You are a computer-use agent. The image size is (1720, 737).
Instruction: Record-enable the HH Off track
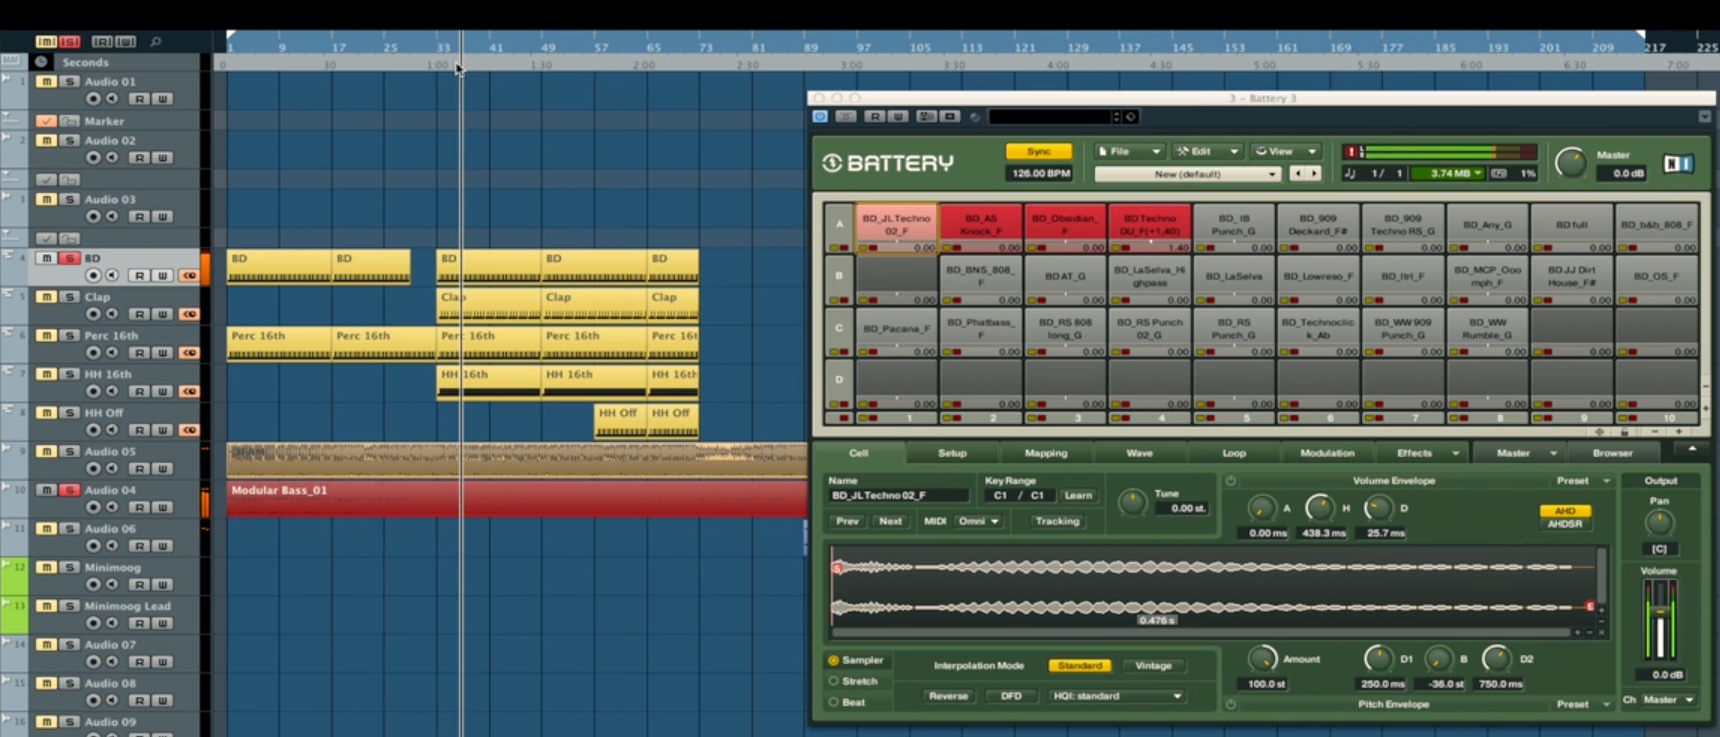tap(93, 430)
